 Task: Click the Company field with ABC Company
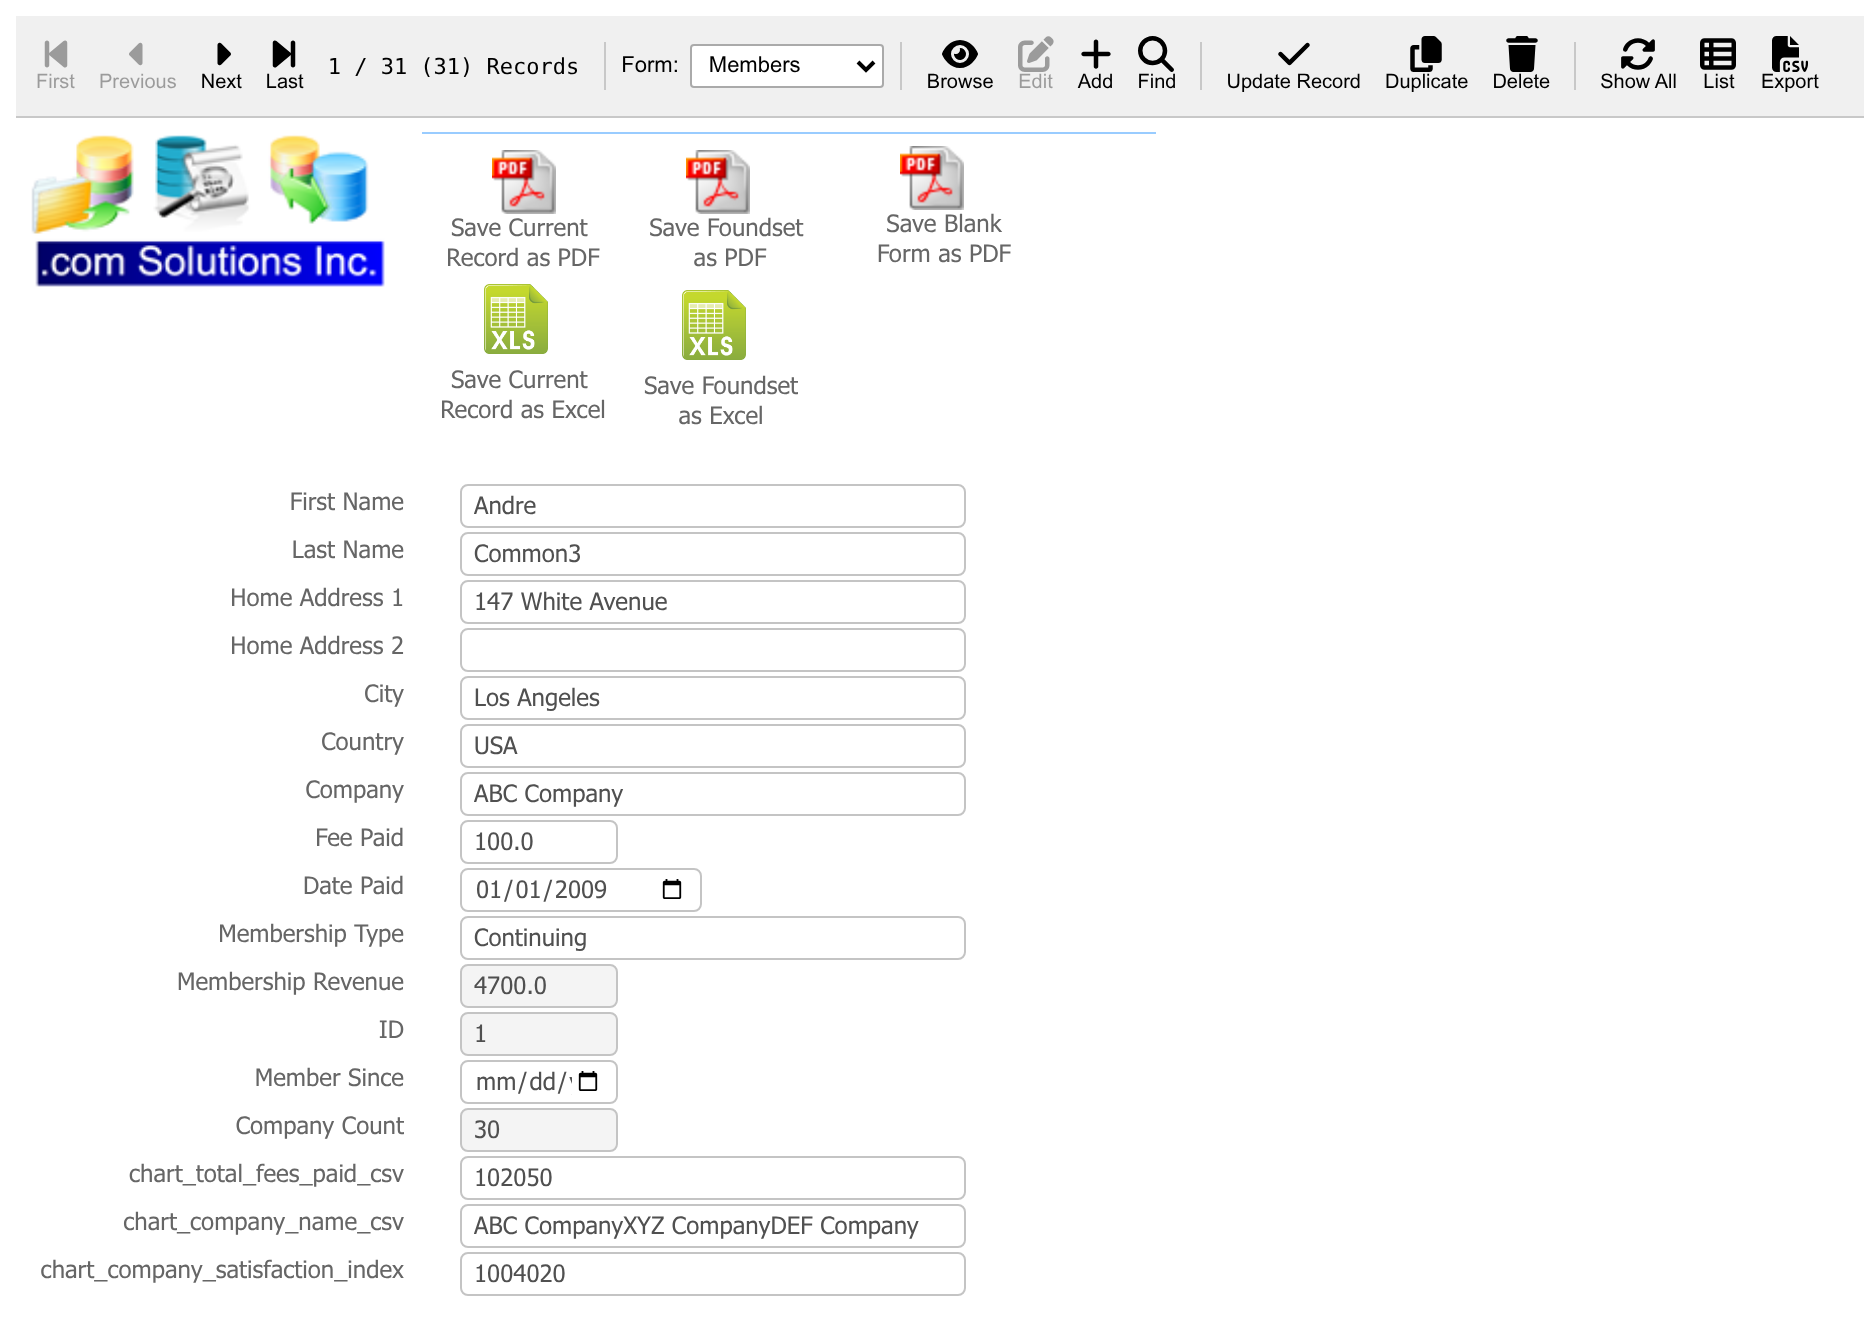pos(712,794)
